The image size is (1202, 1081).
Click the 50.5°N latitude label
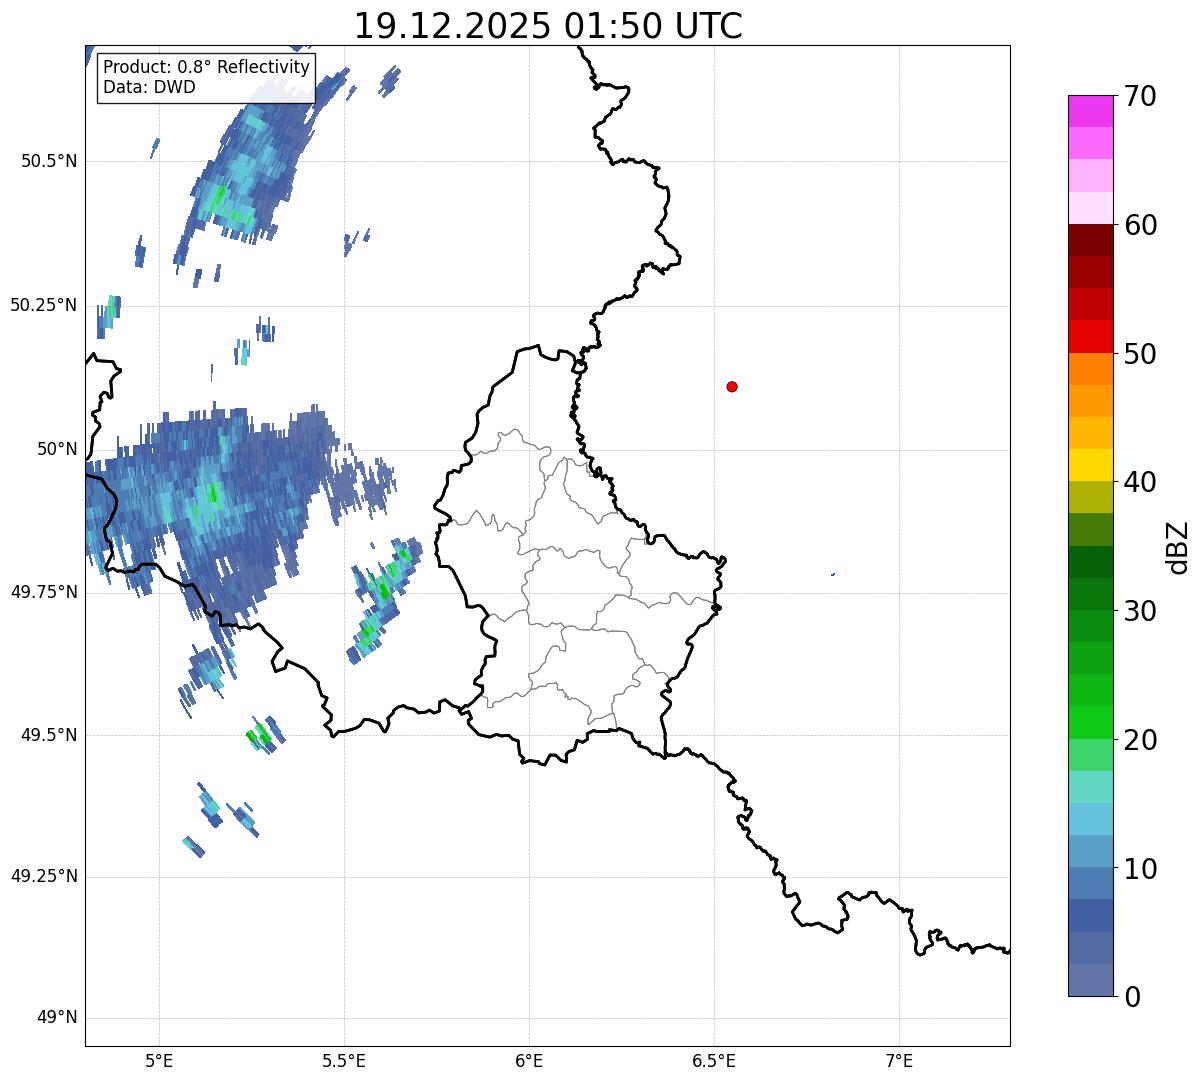49,161
